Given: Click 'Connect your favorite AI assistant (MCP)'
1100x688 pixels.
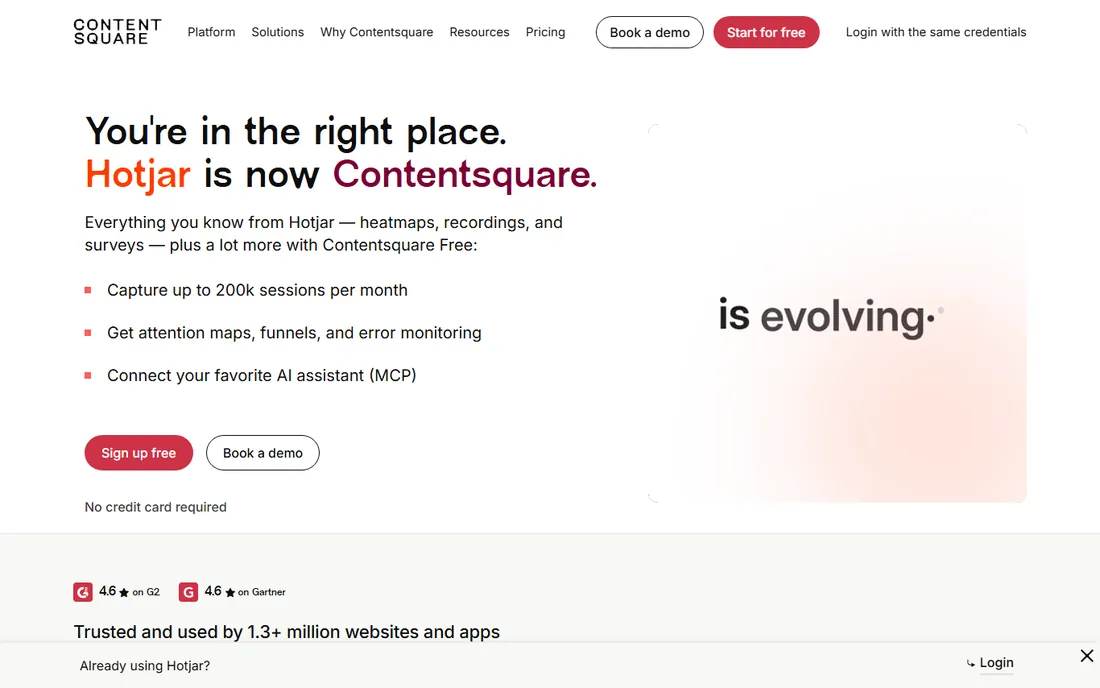Looking at the screenshot, I should pyautogui.click(x=262, y=375).
